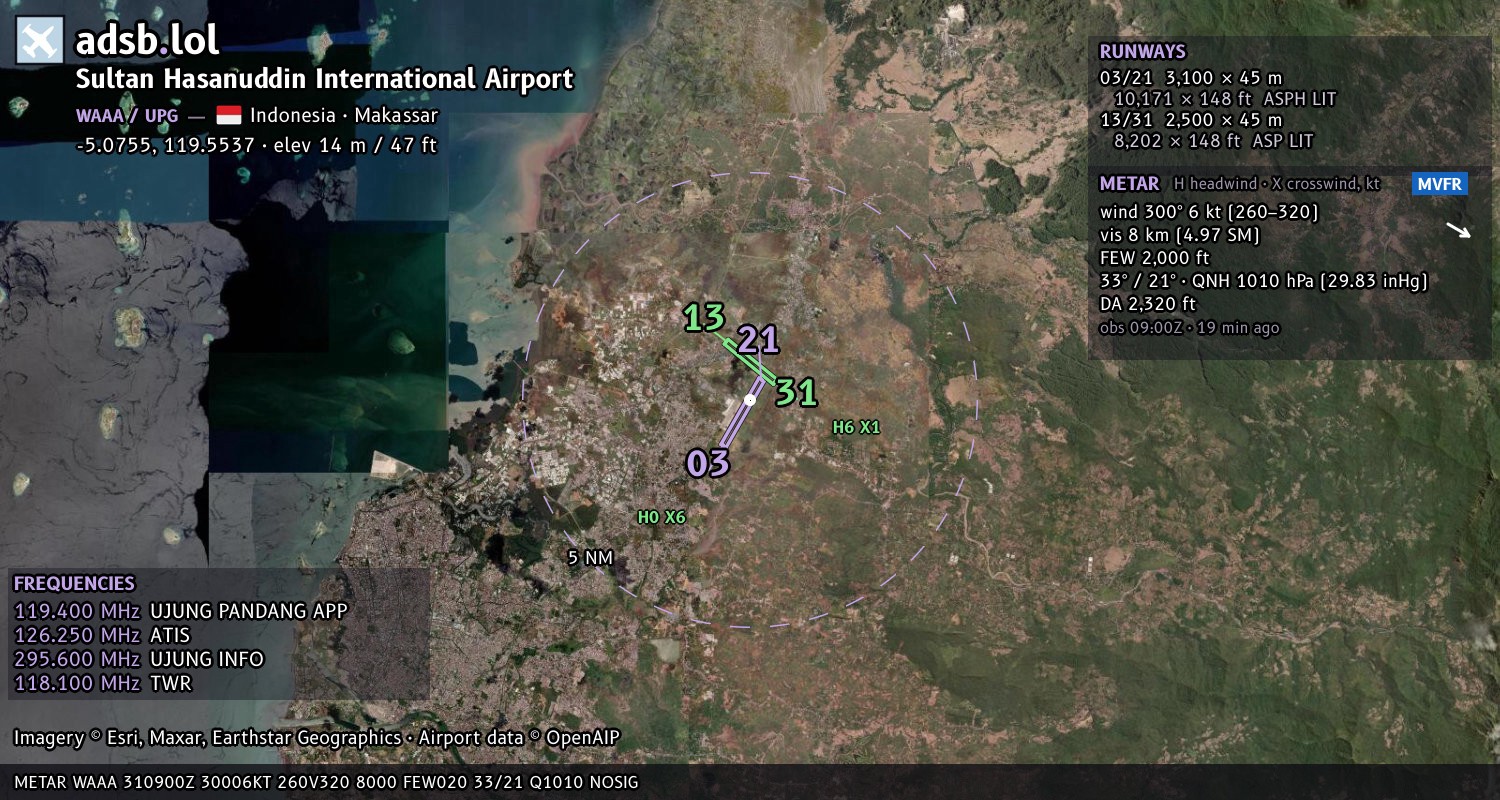Click the DA 2,320 ft density altitude
This screenshot has width=1500, height=800.
click(x=1148, y=304)
